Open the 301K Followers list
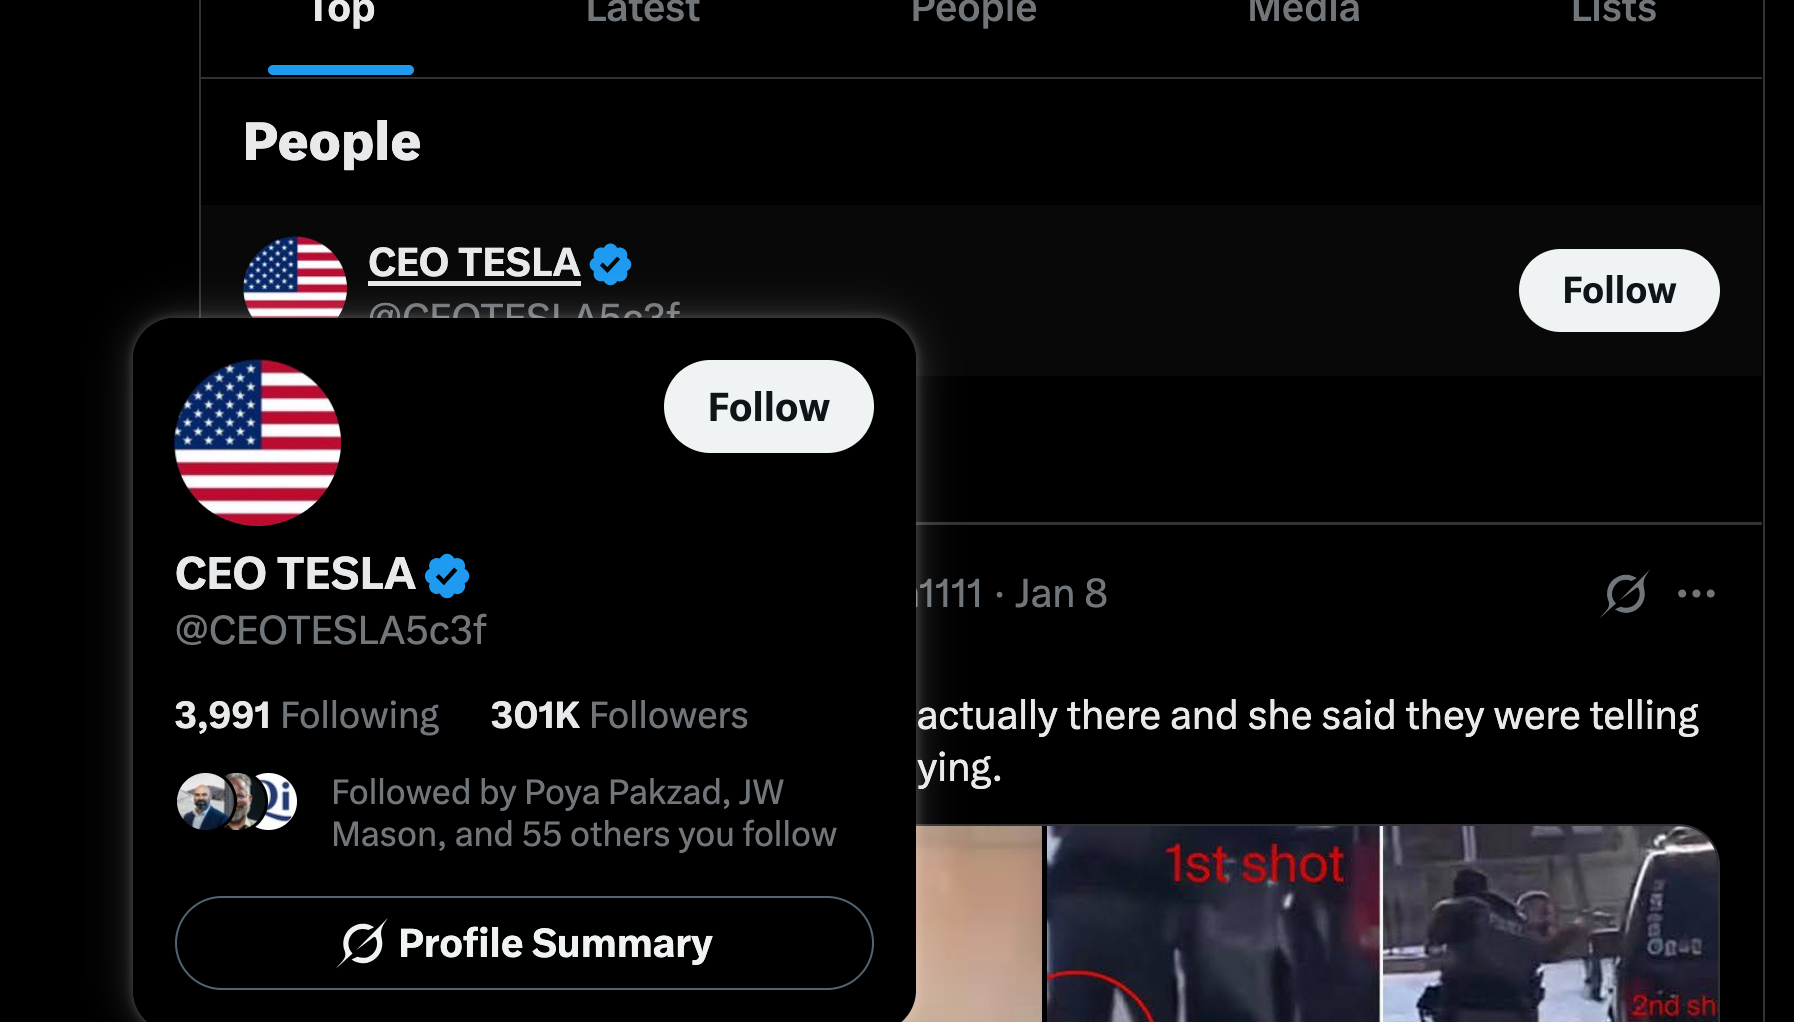 619,716
